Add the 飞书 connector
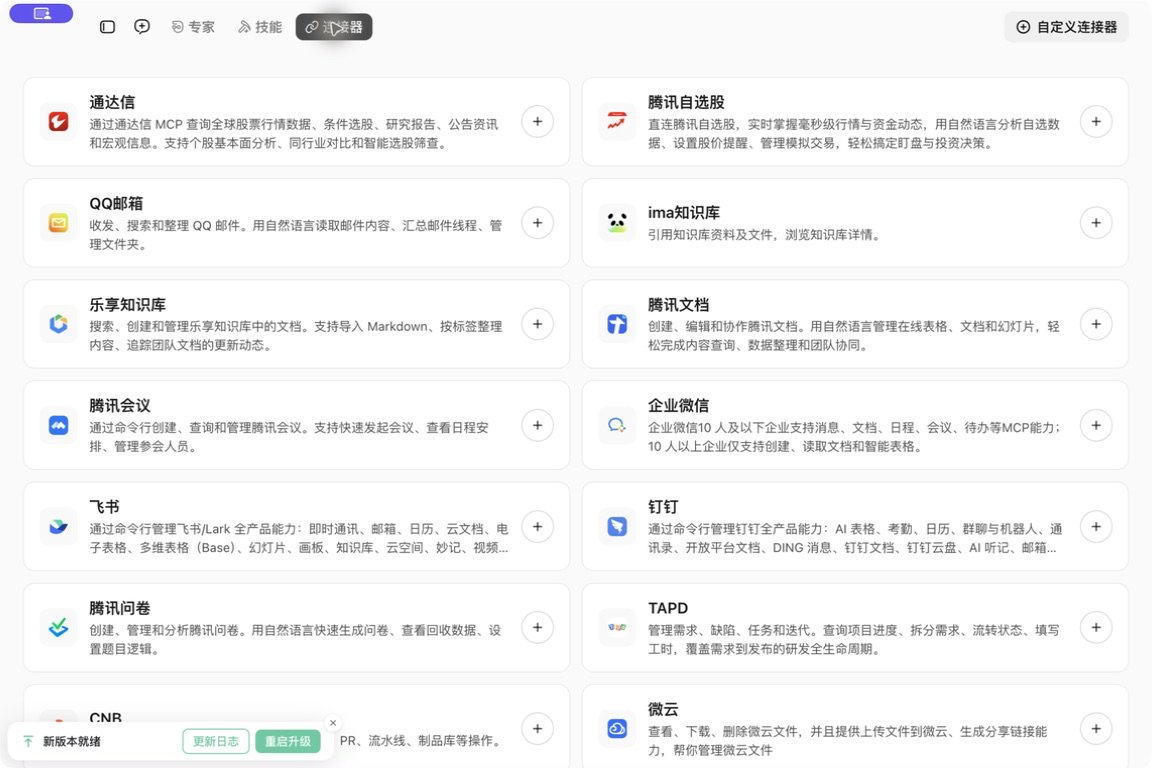The height and width of the screenshot is (768, 1152). pos(538,526)
